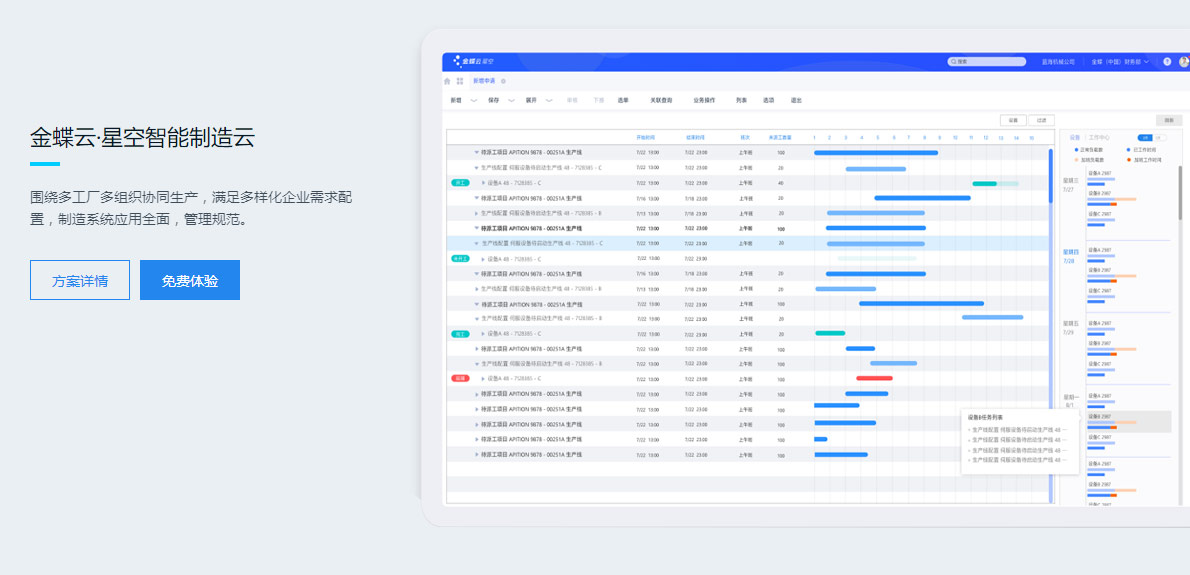Select the 新增申请 tab
Screen dimensions: 1190x575
coord(483,80)
